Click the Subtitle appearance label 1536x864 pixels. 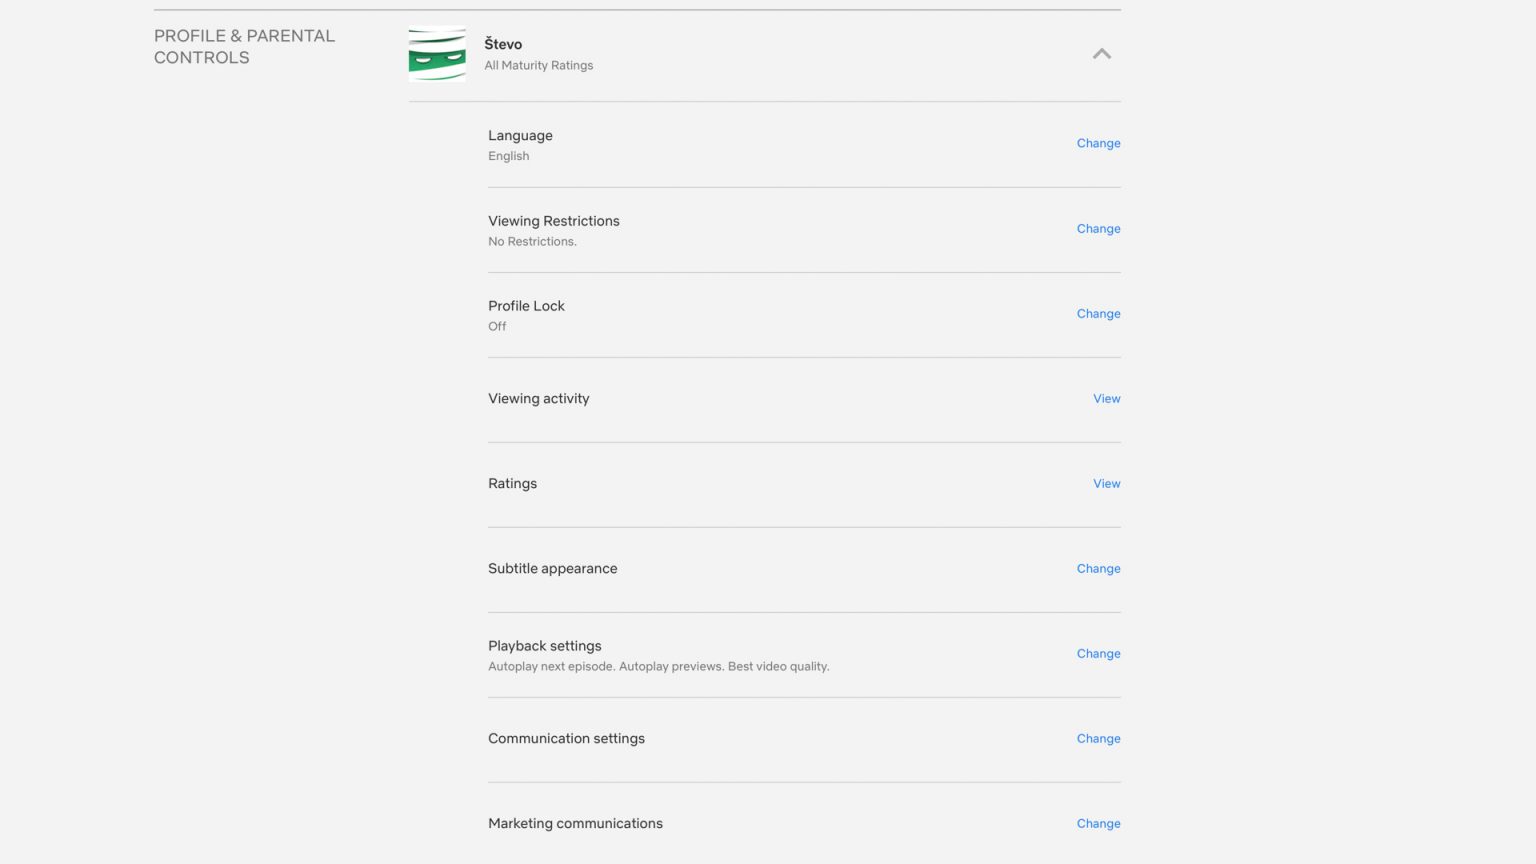[x=553, y=568]
